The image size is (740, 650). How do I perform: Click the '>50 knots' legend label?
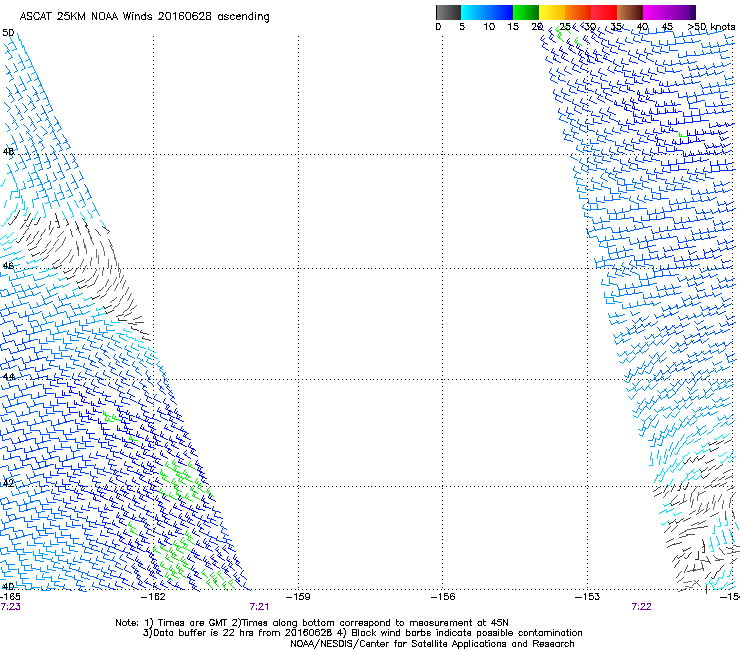point(712,27)
